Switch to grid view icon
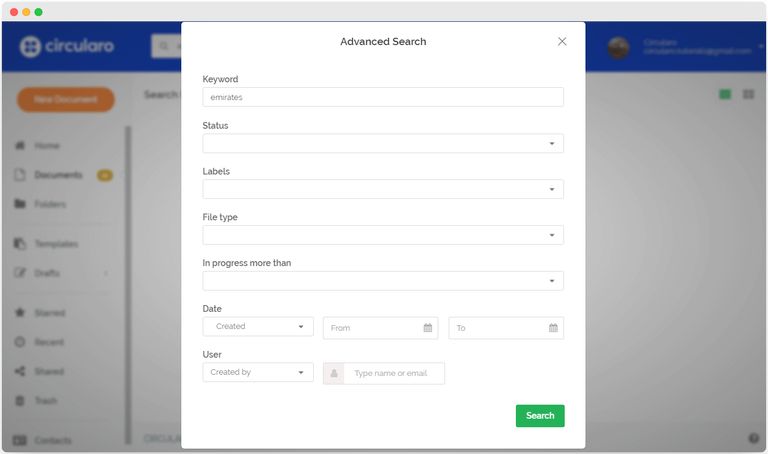 (x=748, y=94)
